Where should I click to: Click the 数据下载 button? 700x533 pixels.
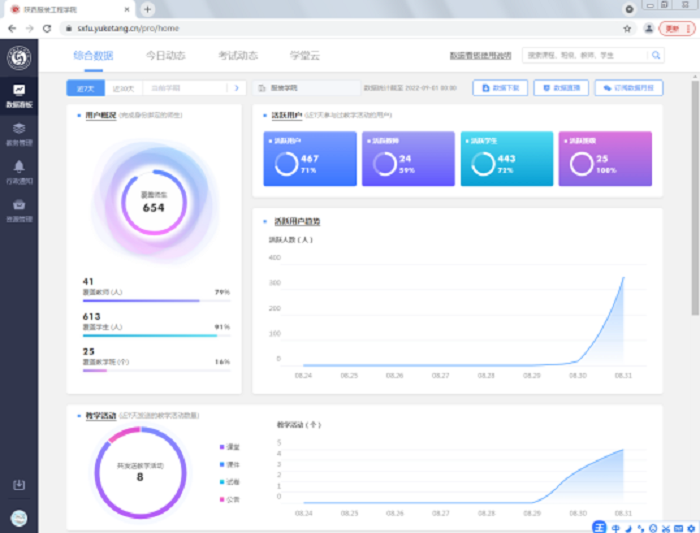point(499,88)
